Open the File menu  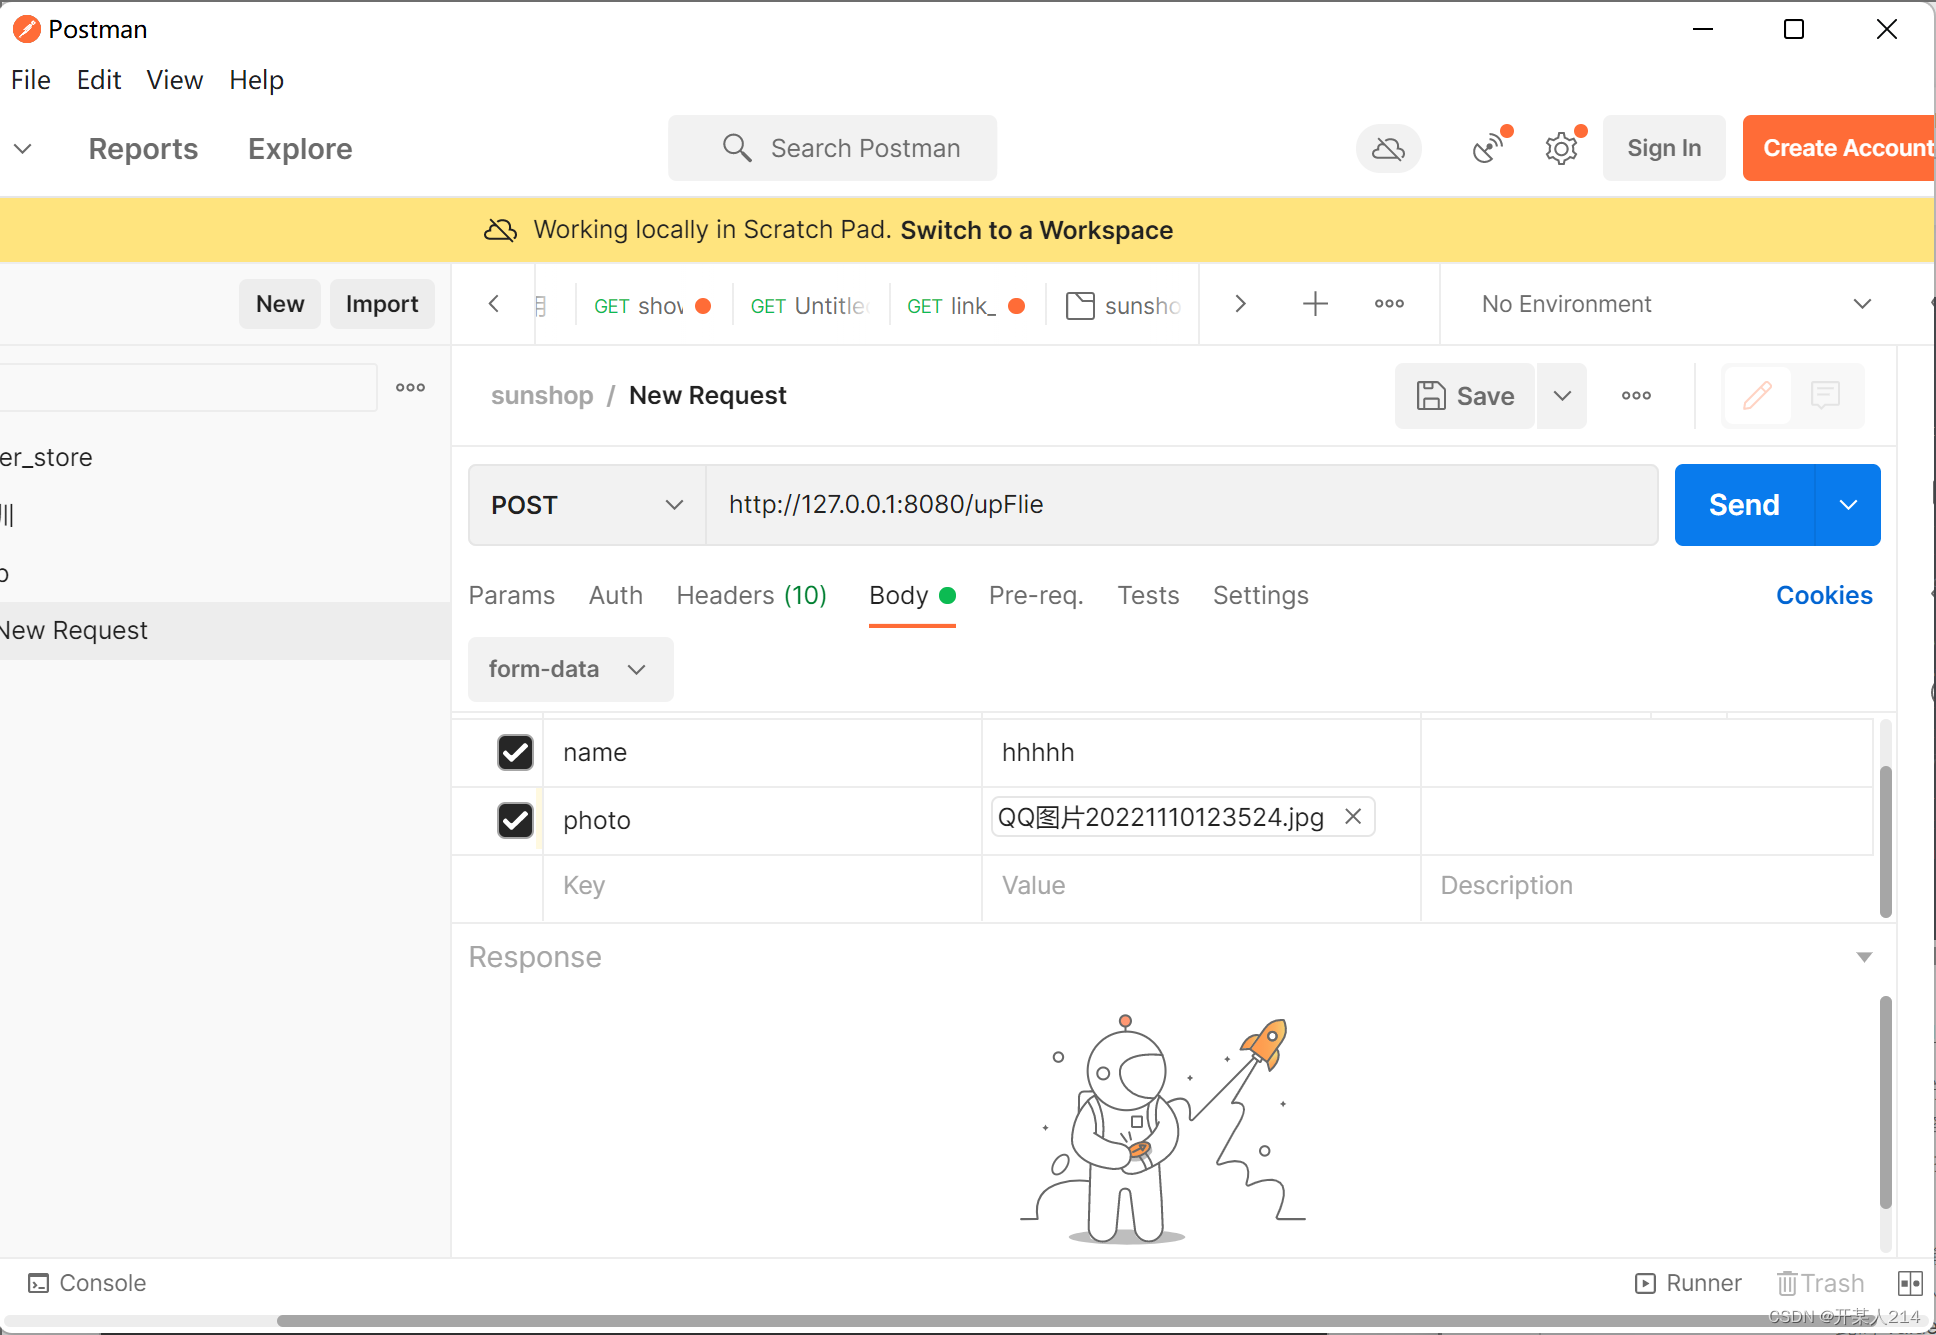click(x=30, y=80)
